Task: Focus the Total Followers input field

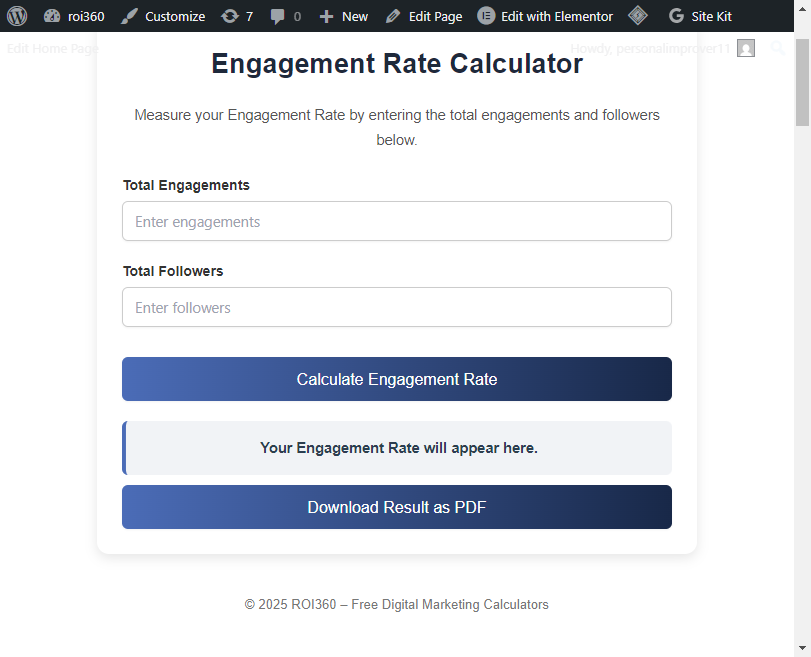Action: point(397,307)
